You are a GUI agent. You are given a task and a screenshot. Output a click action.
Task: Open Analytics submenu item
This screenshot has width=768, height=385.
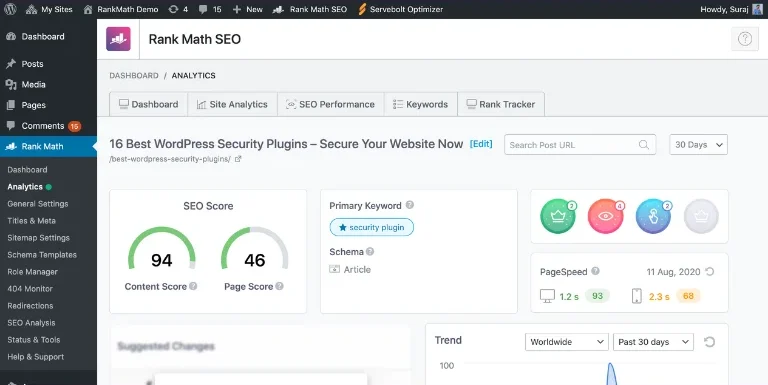[25, 187]
